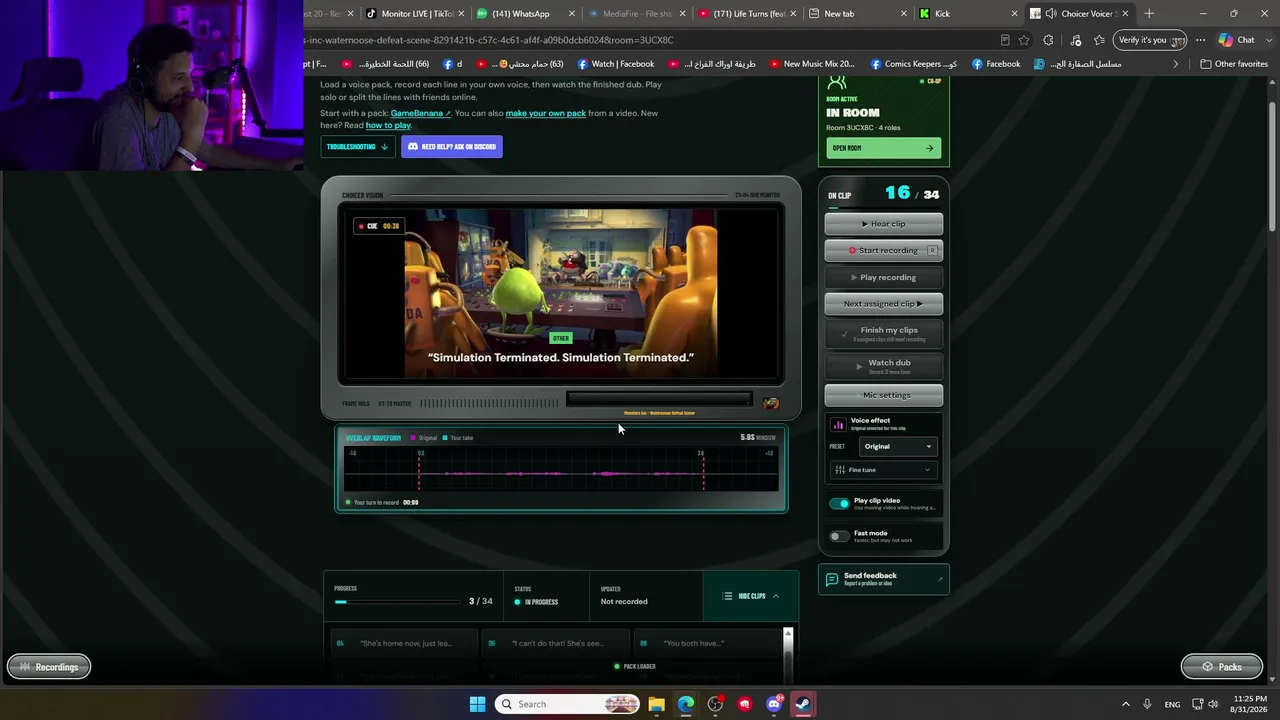Open the Windows Start menu
The image size is (1280, 720).
(477, 704)
